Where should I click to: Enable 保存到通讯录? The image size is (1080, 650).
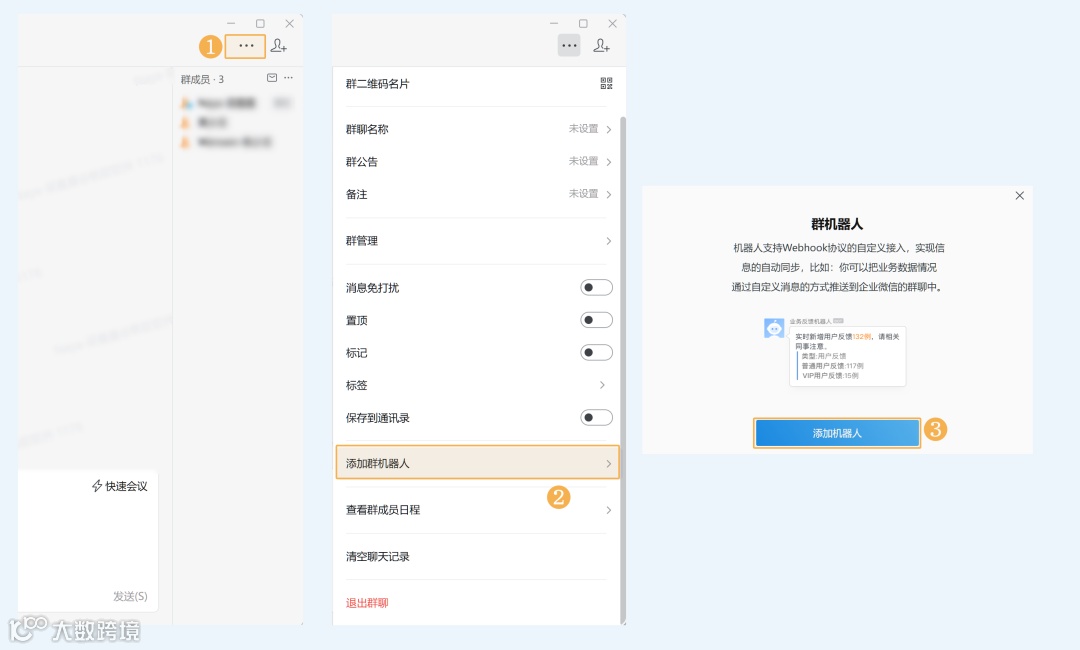pyautogui.click(x=595, y=417)
